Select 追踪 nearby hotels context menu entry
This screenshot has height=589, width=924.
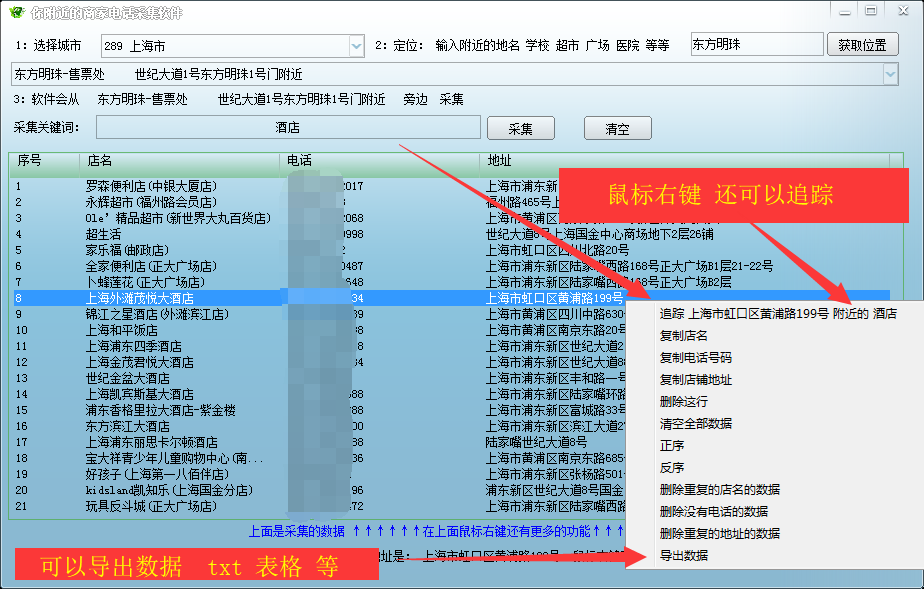(777, 313)
